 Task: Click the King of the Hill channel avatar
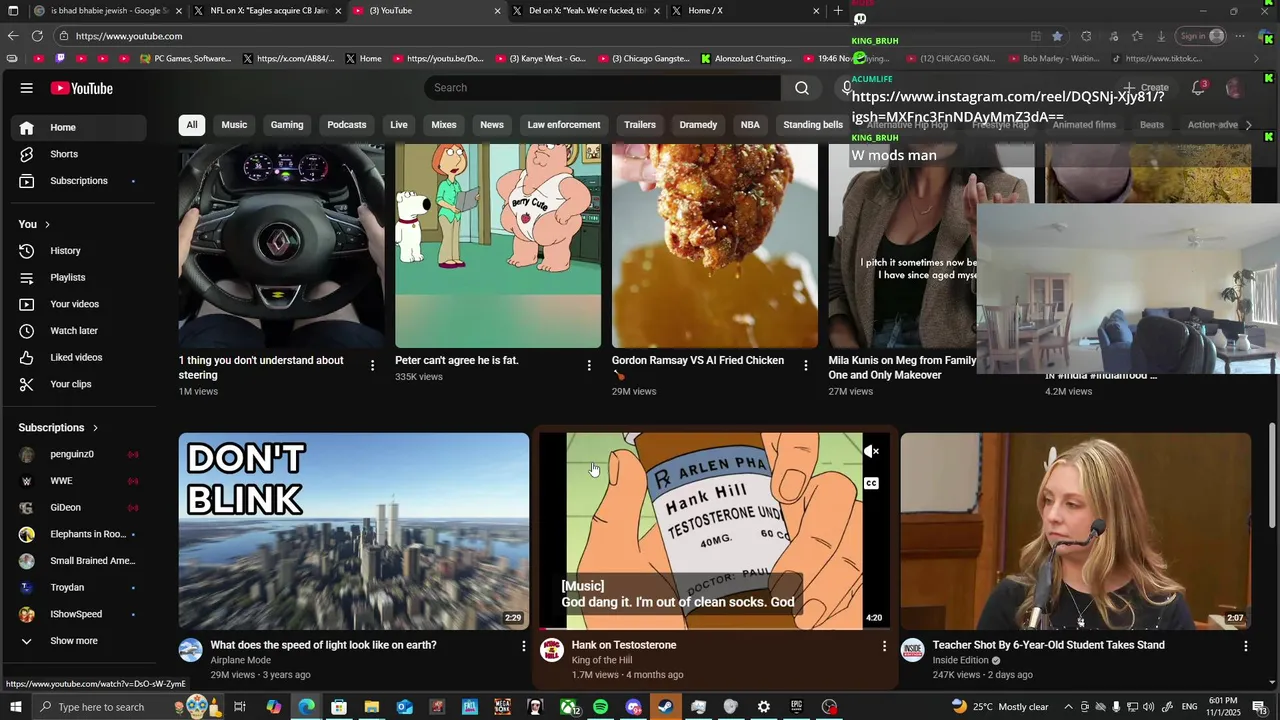coord(551,650)
